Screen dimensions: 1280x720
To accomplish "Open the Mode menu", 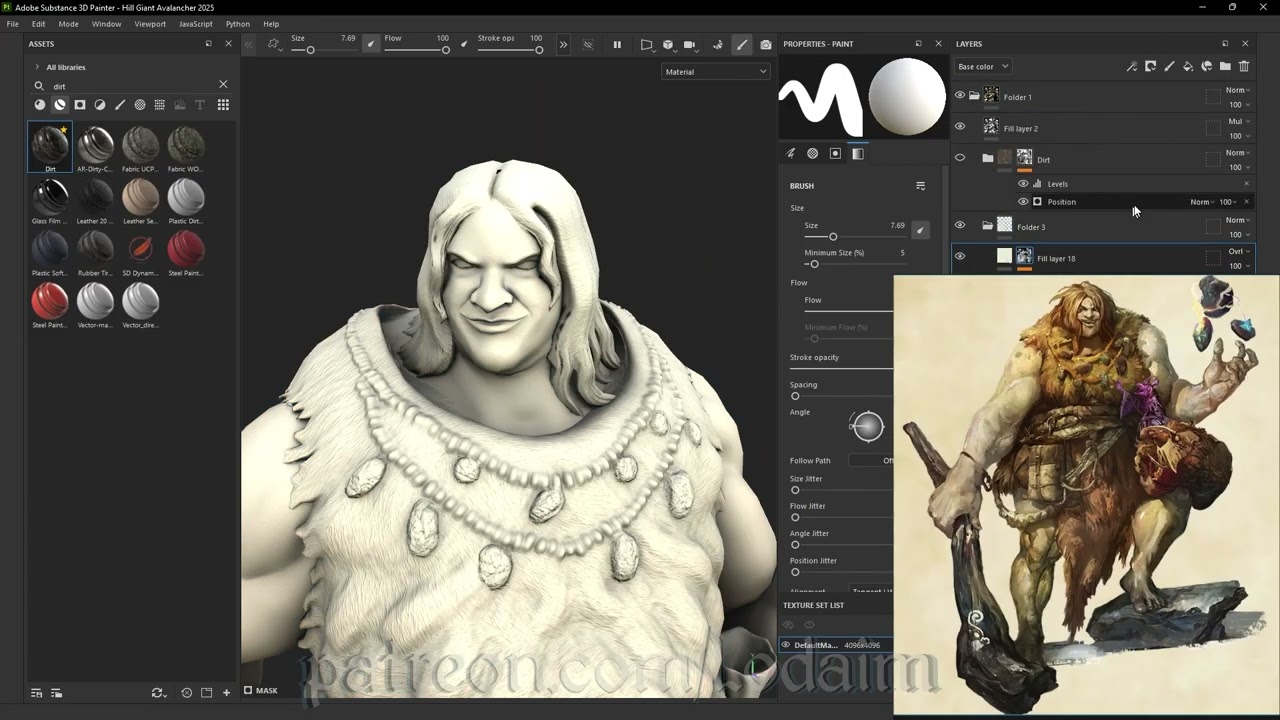I will pyautogui.click(x=68, y=24).
